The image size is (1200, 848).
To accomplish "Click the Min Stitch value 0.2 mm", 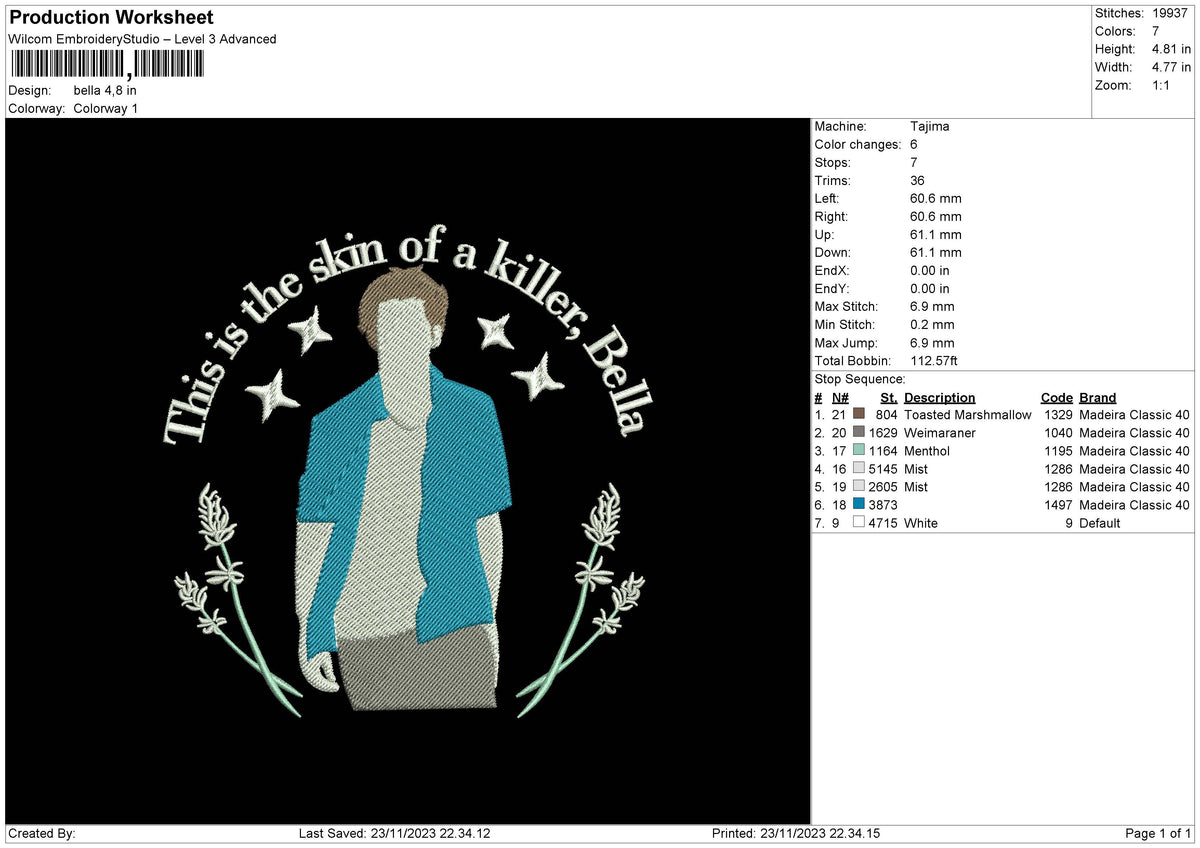I will 933,325.
